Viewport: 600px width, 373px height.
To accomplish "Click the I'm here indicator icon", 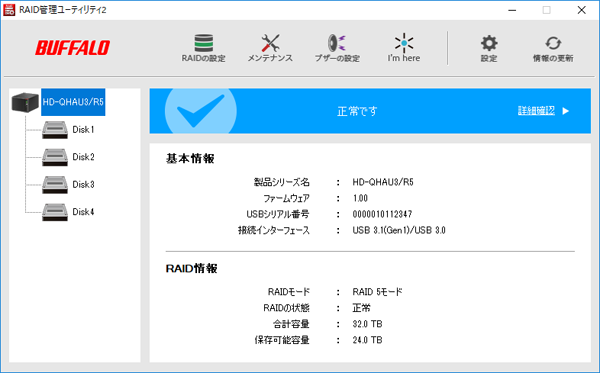I will (x=404, y=43).
